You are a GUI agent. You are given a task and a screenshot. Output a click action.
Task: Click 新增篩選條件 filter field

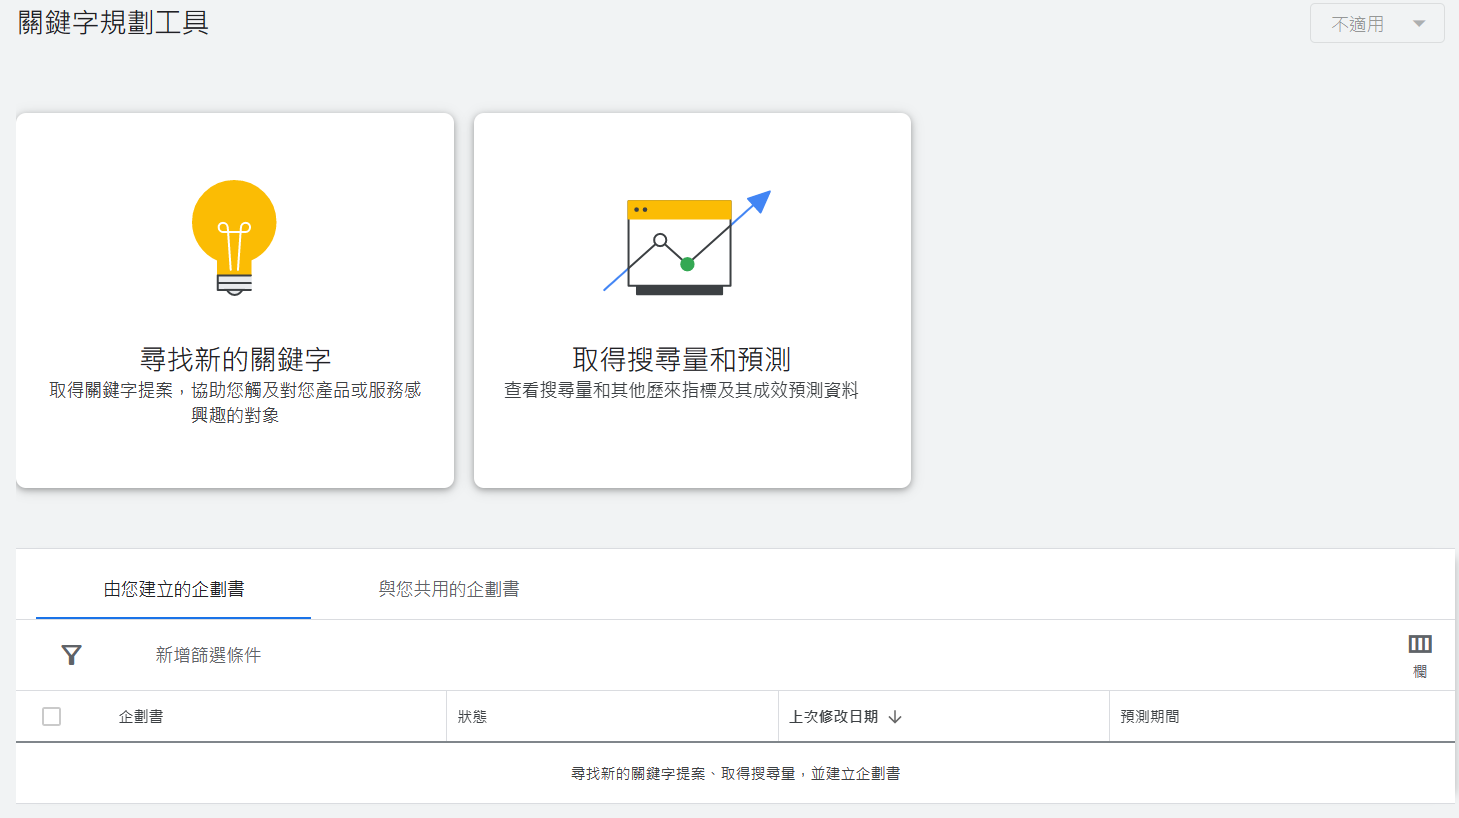point(208,655)
